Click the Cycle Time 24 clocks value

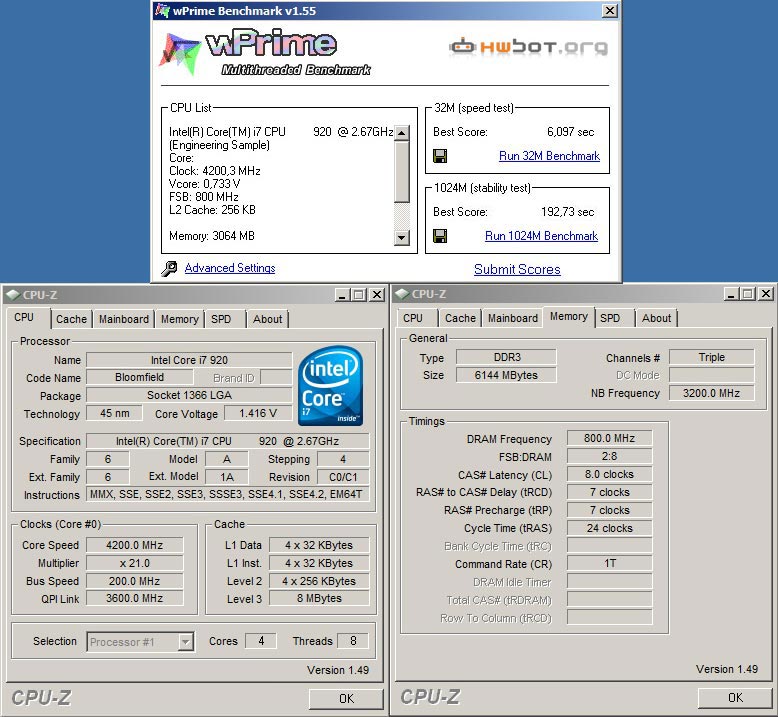(609, 528)
